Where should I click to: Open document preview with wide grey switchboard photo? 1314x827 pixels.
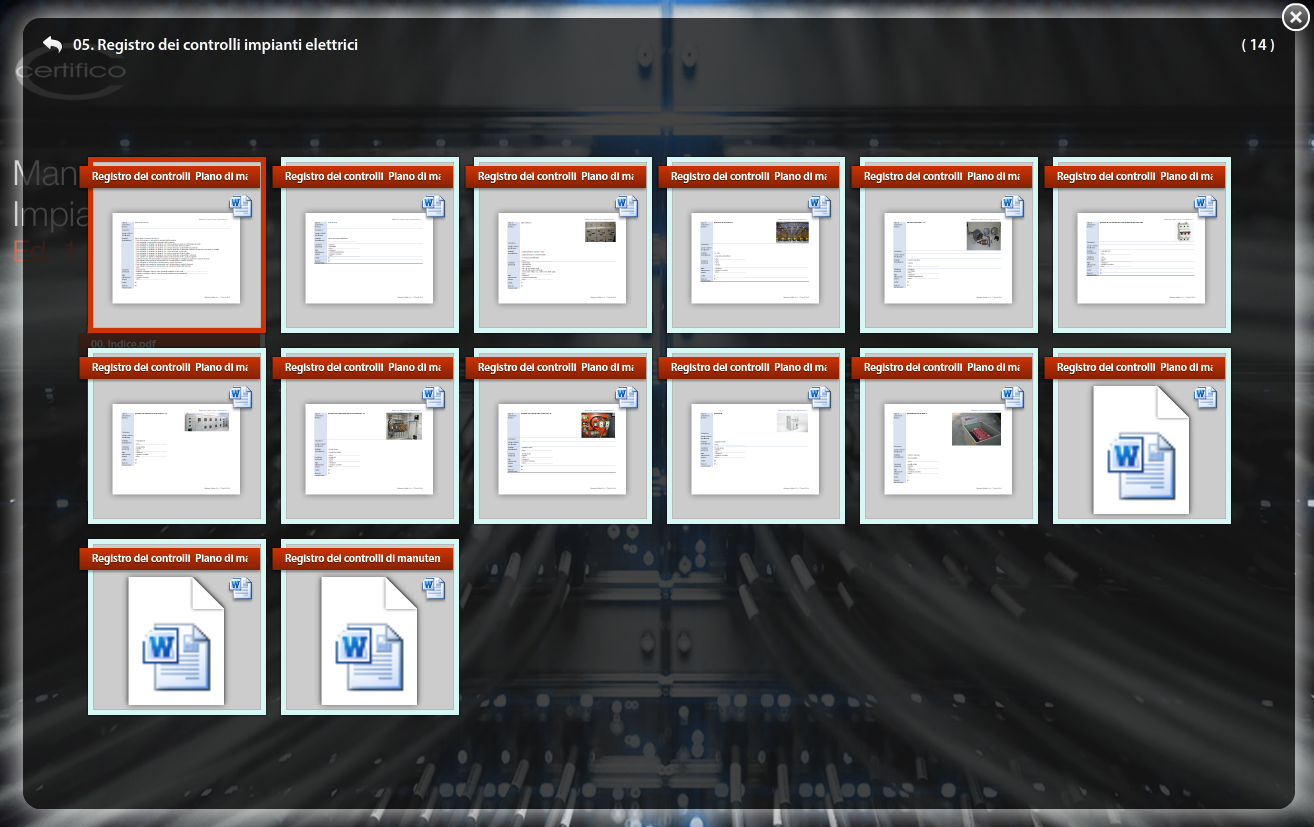point(176,449)
